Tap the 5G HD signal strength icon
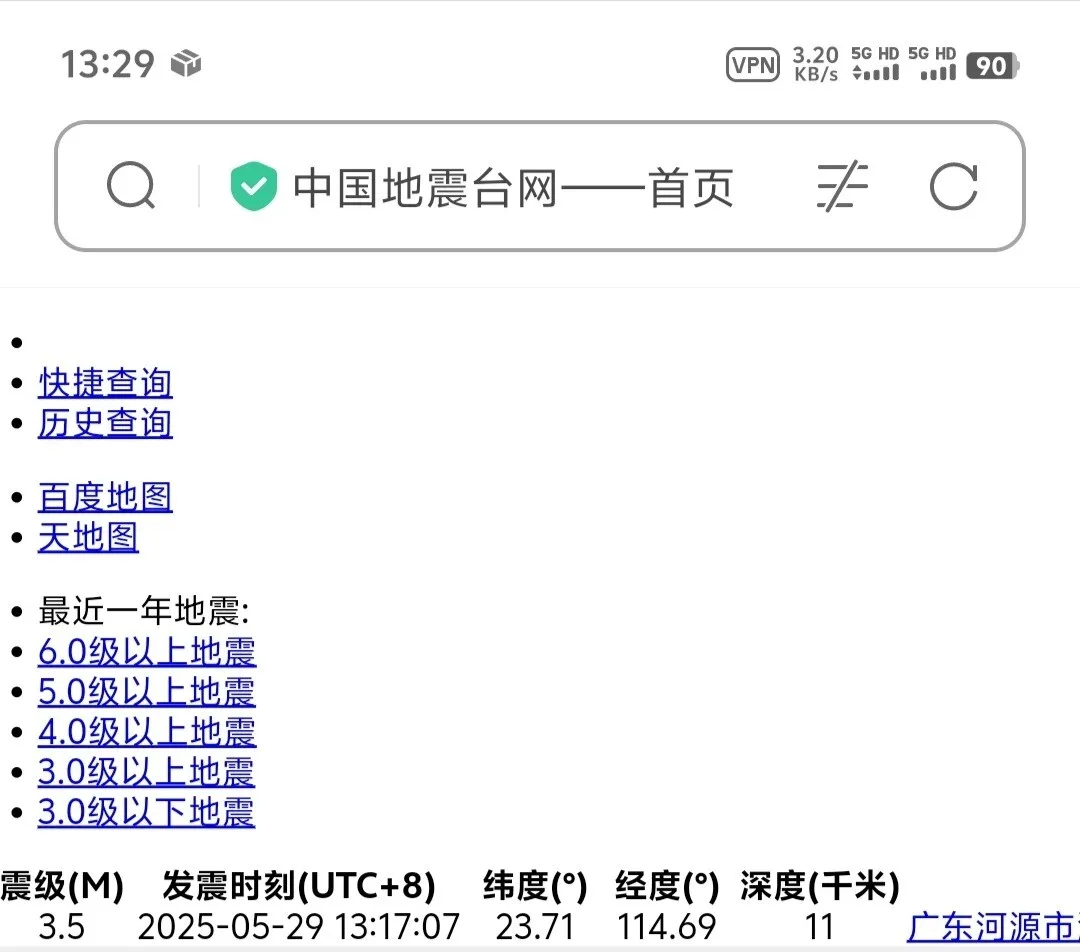This screenshot has width=1080, height=952. pyautogui.click(x=875, y=64)
